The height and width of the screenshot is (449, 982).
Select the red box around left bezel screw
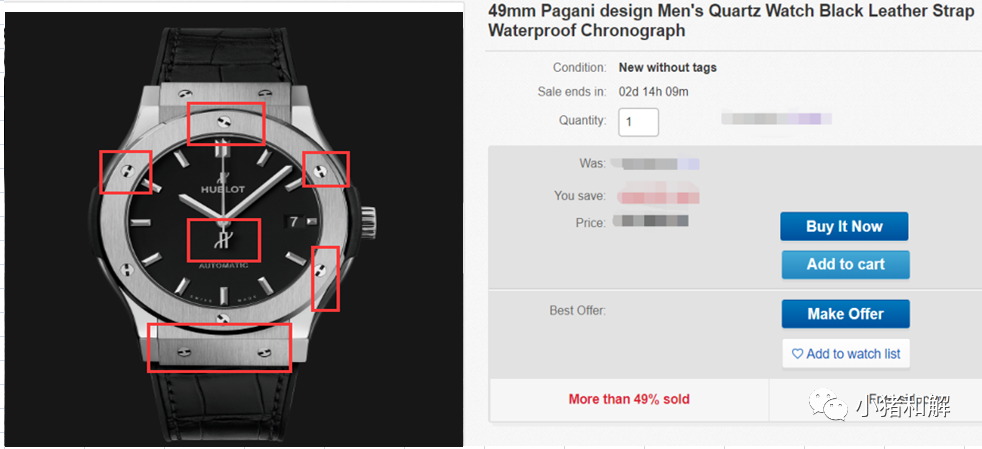click(x=126, y=172)
